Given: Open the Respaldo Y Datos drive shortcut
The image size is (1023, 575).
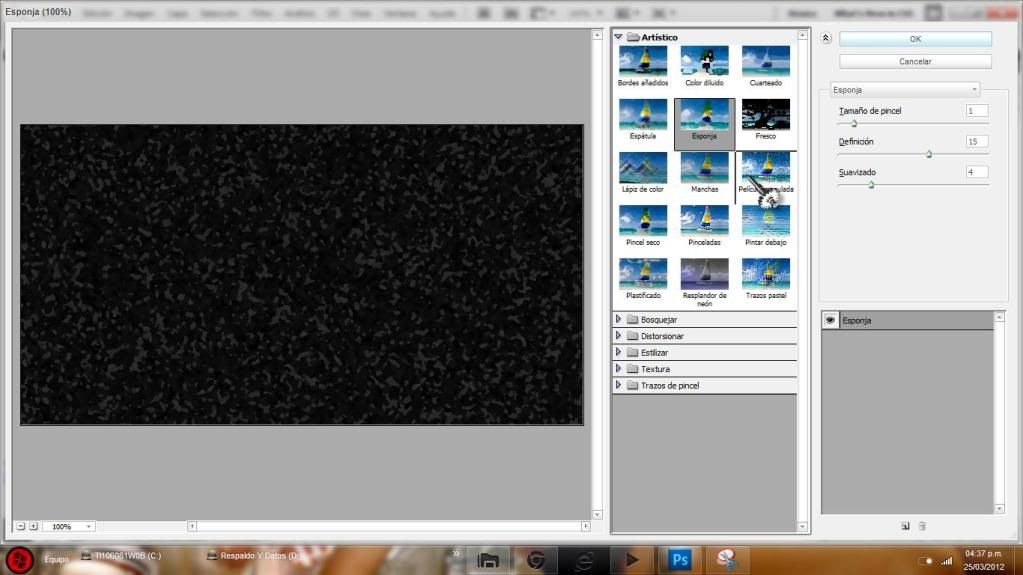Looking at the screenshot, I should coord(253,556).
